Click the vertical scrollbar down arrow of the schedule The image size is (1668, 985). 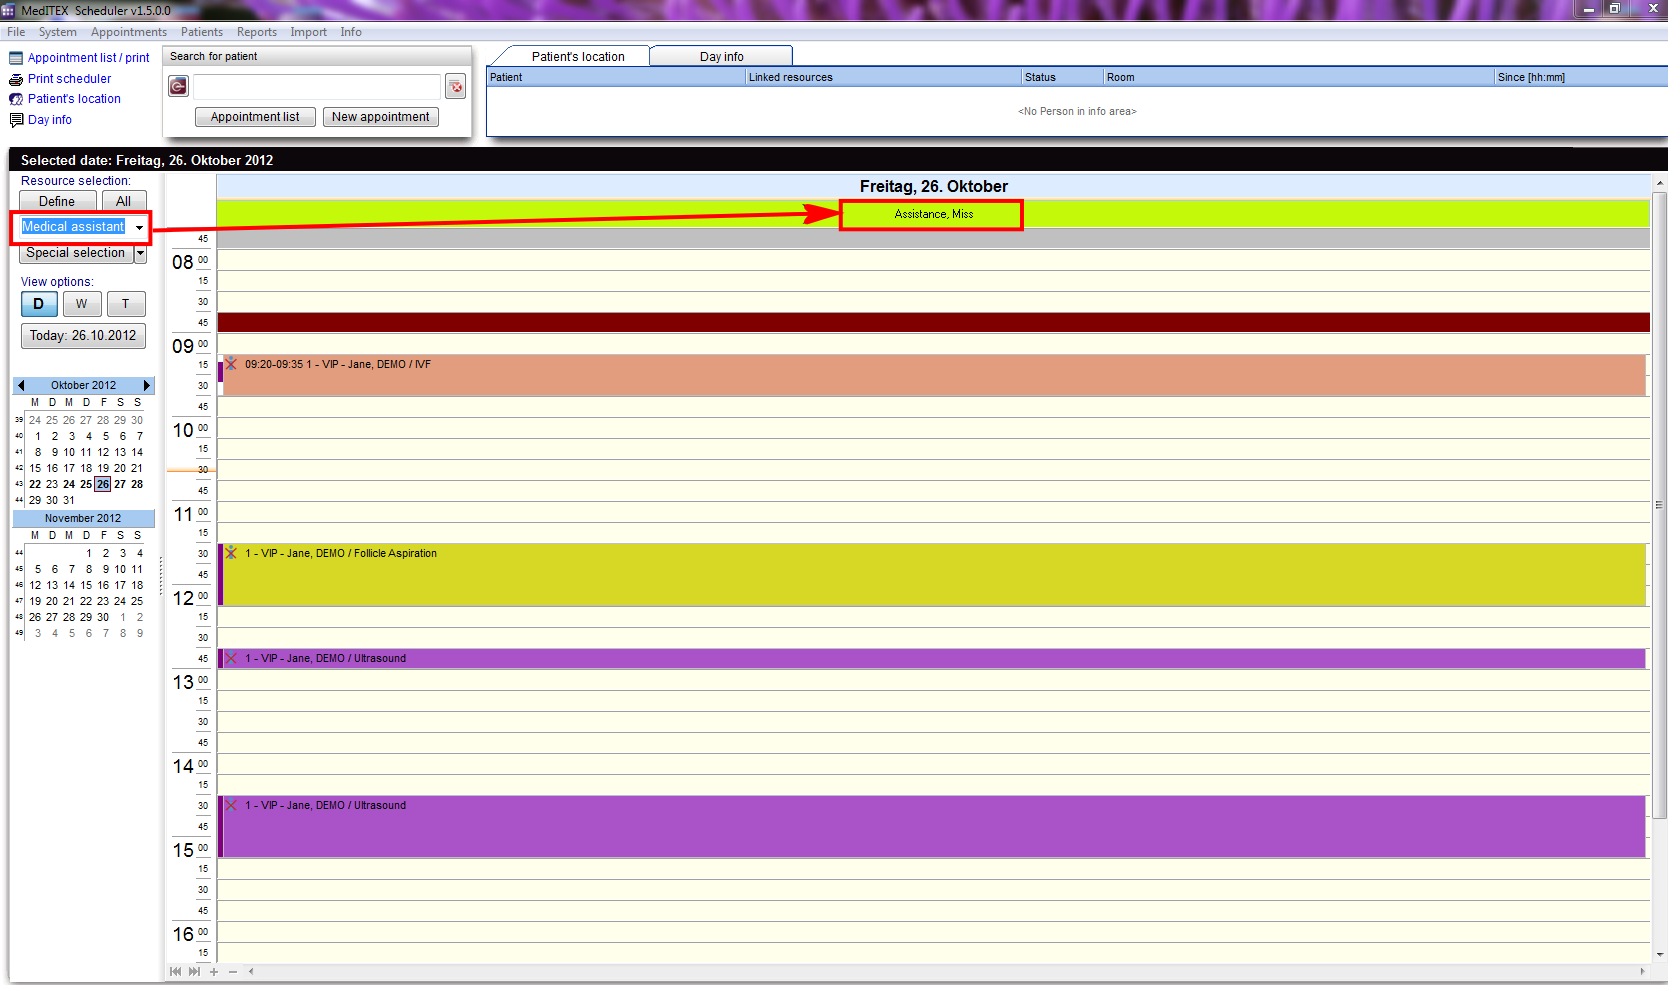pos(1660,954)
